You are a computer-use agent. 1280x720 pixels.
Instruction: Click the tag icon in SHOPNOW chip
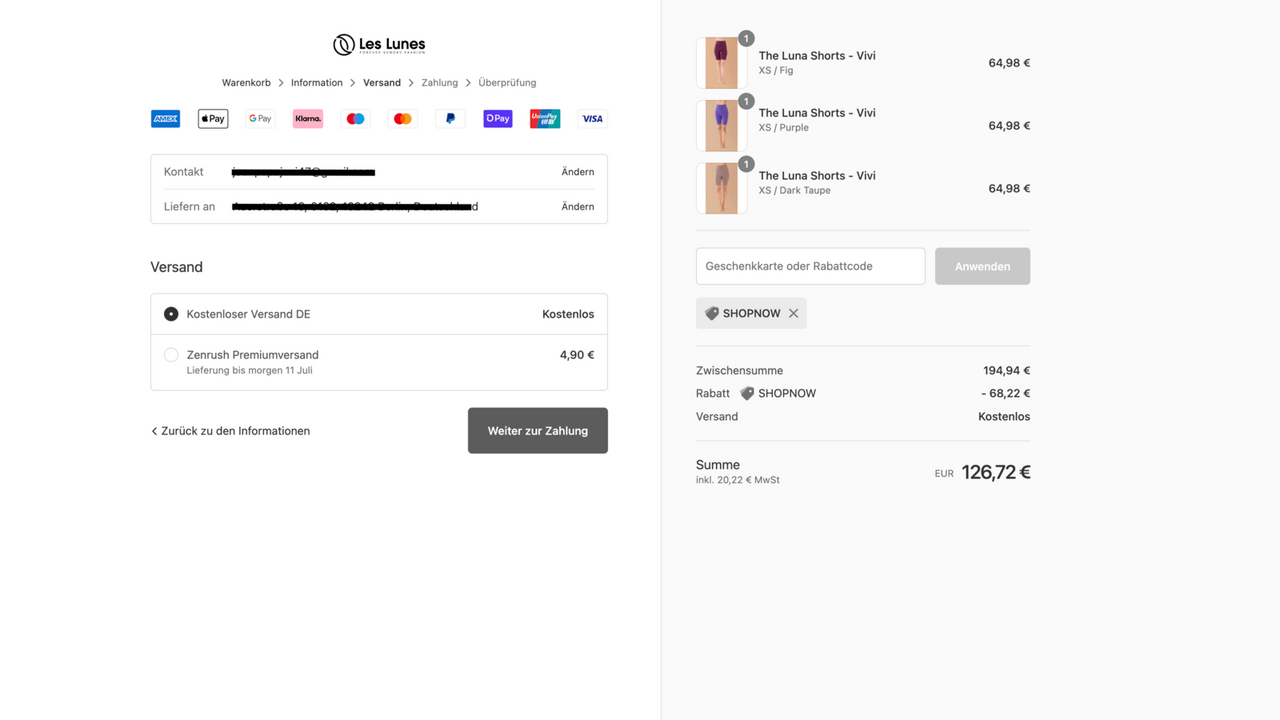coord(712,313)
